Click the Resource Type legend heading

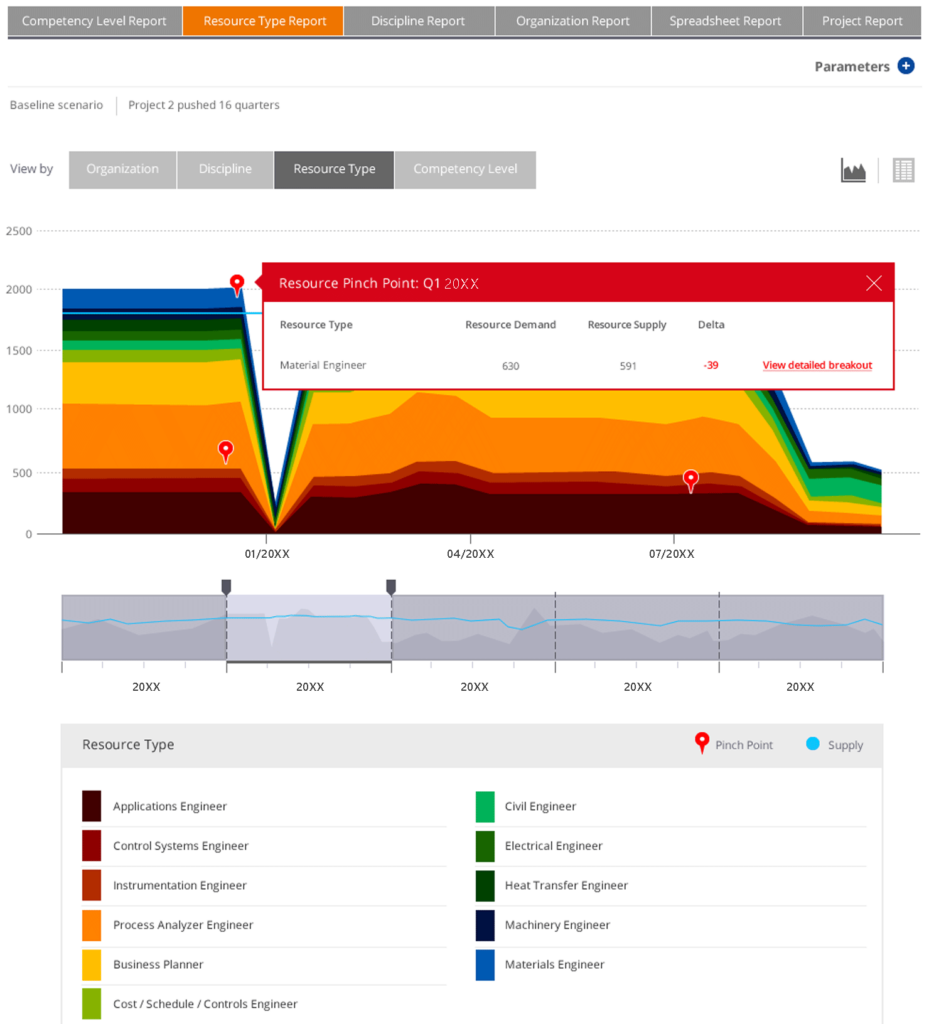128,744
